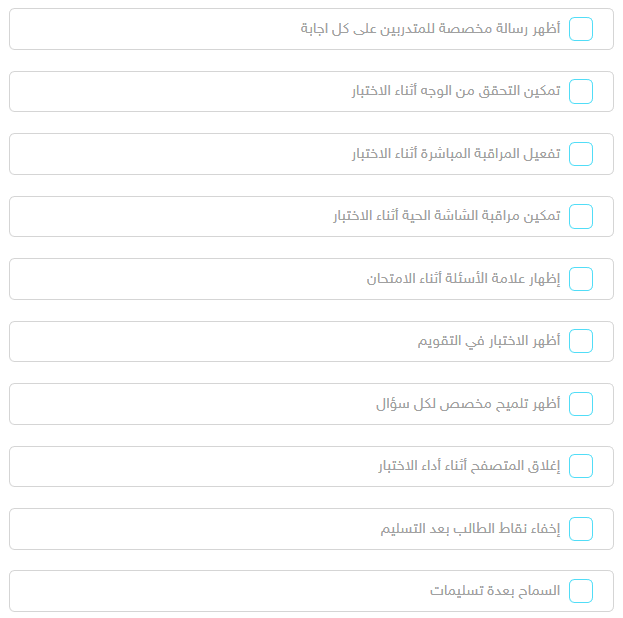Click the 'السماح بعدة تسليمات' label text
The height and width of the screenshot is (618, 623).
(x=495, y=591)
